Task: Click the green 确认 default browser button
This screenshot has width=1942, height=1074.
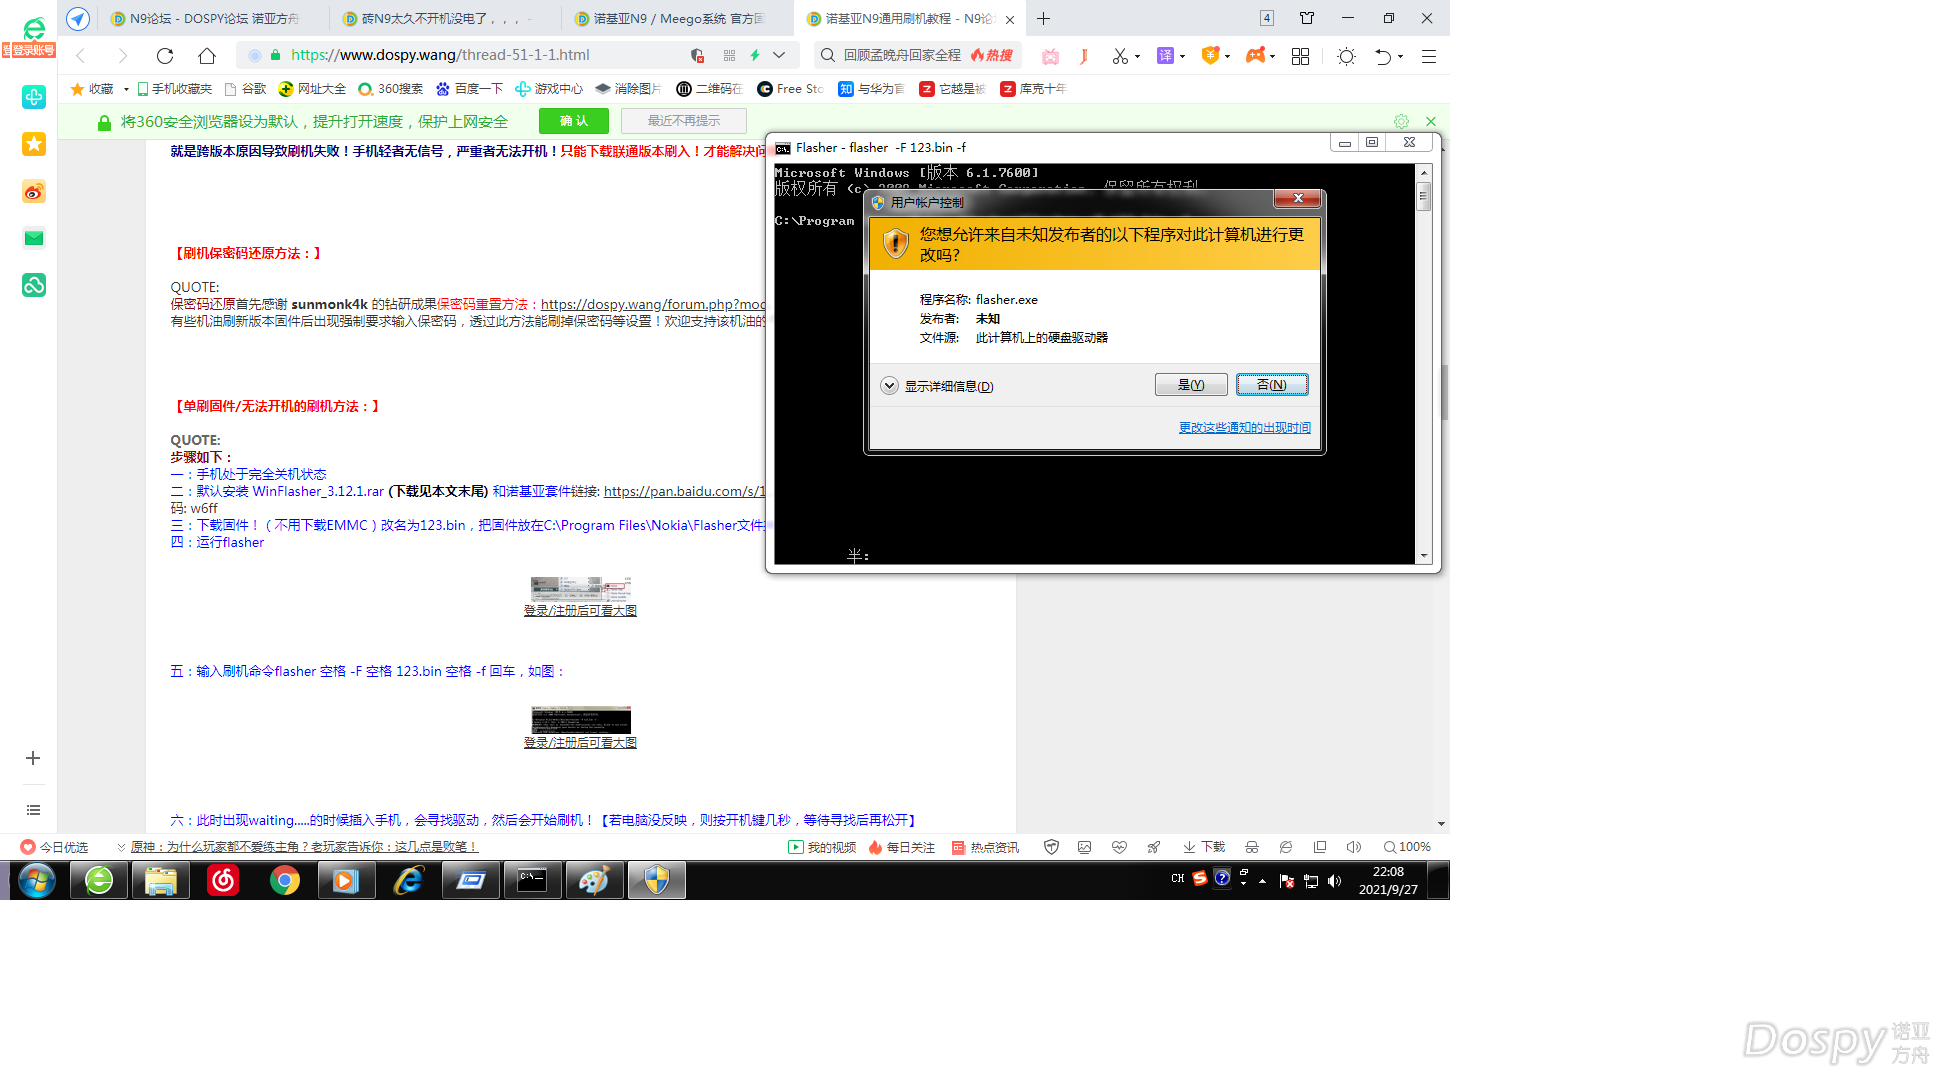Action: tap(573, 121)
